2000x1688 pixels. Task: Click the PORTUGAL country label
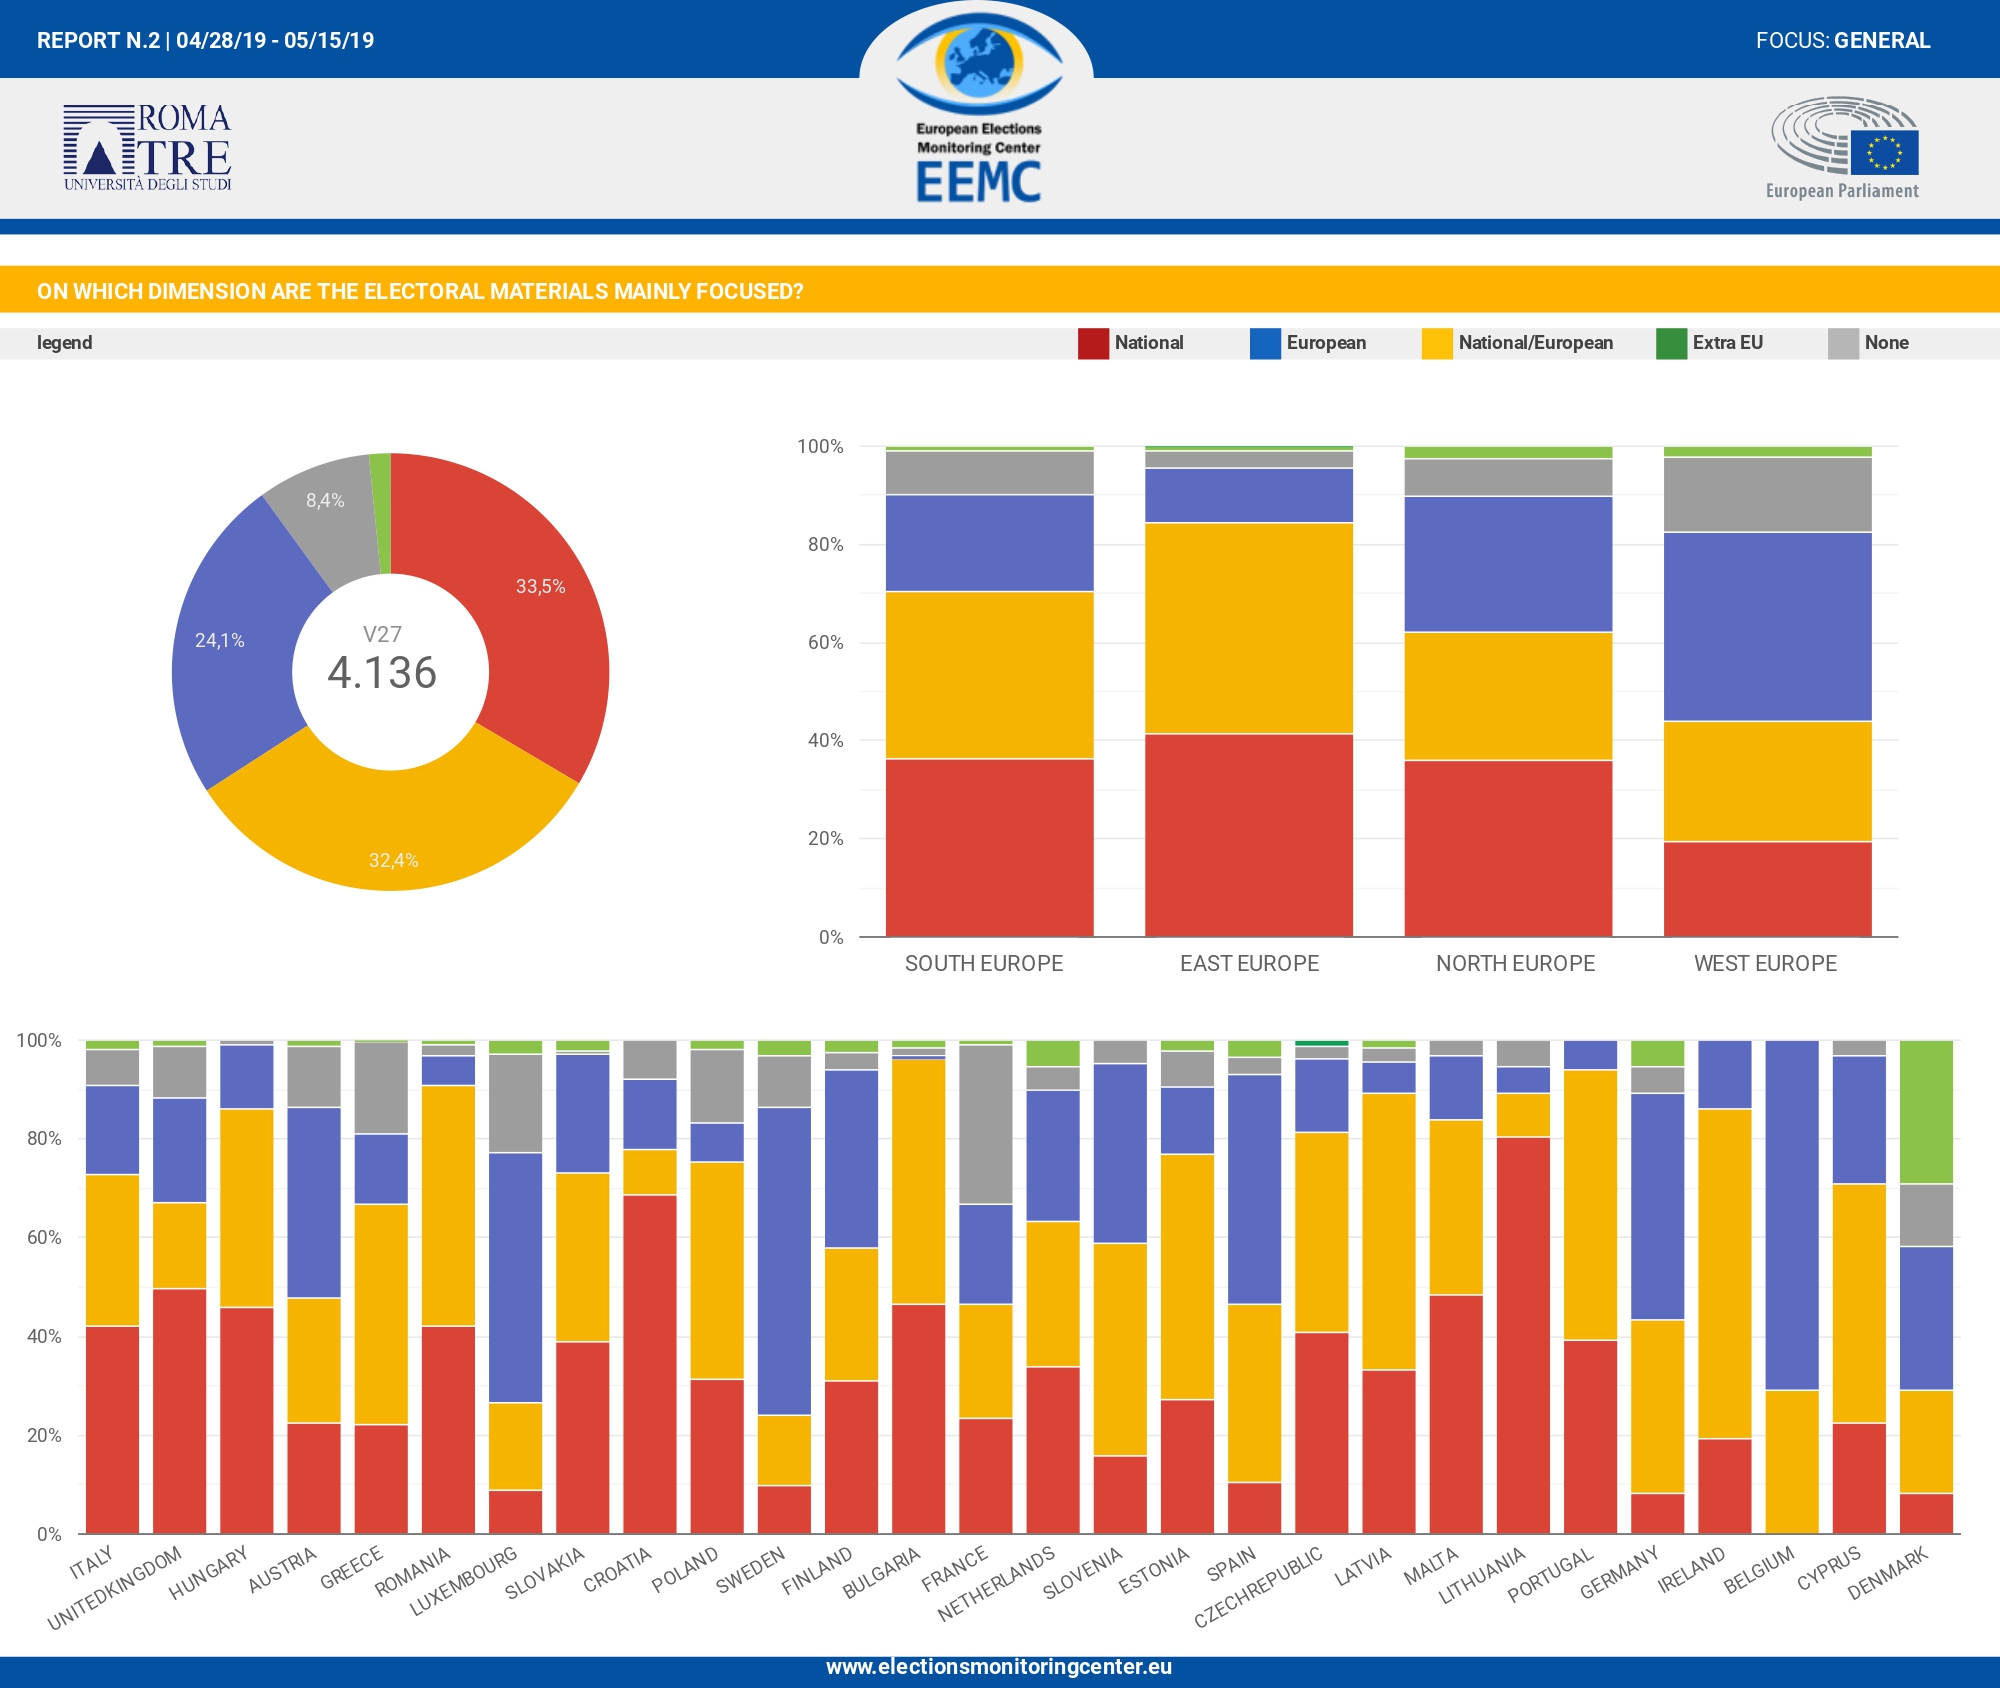pyautogui.click(x=1551, y=1575)
